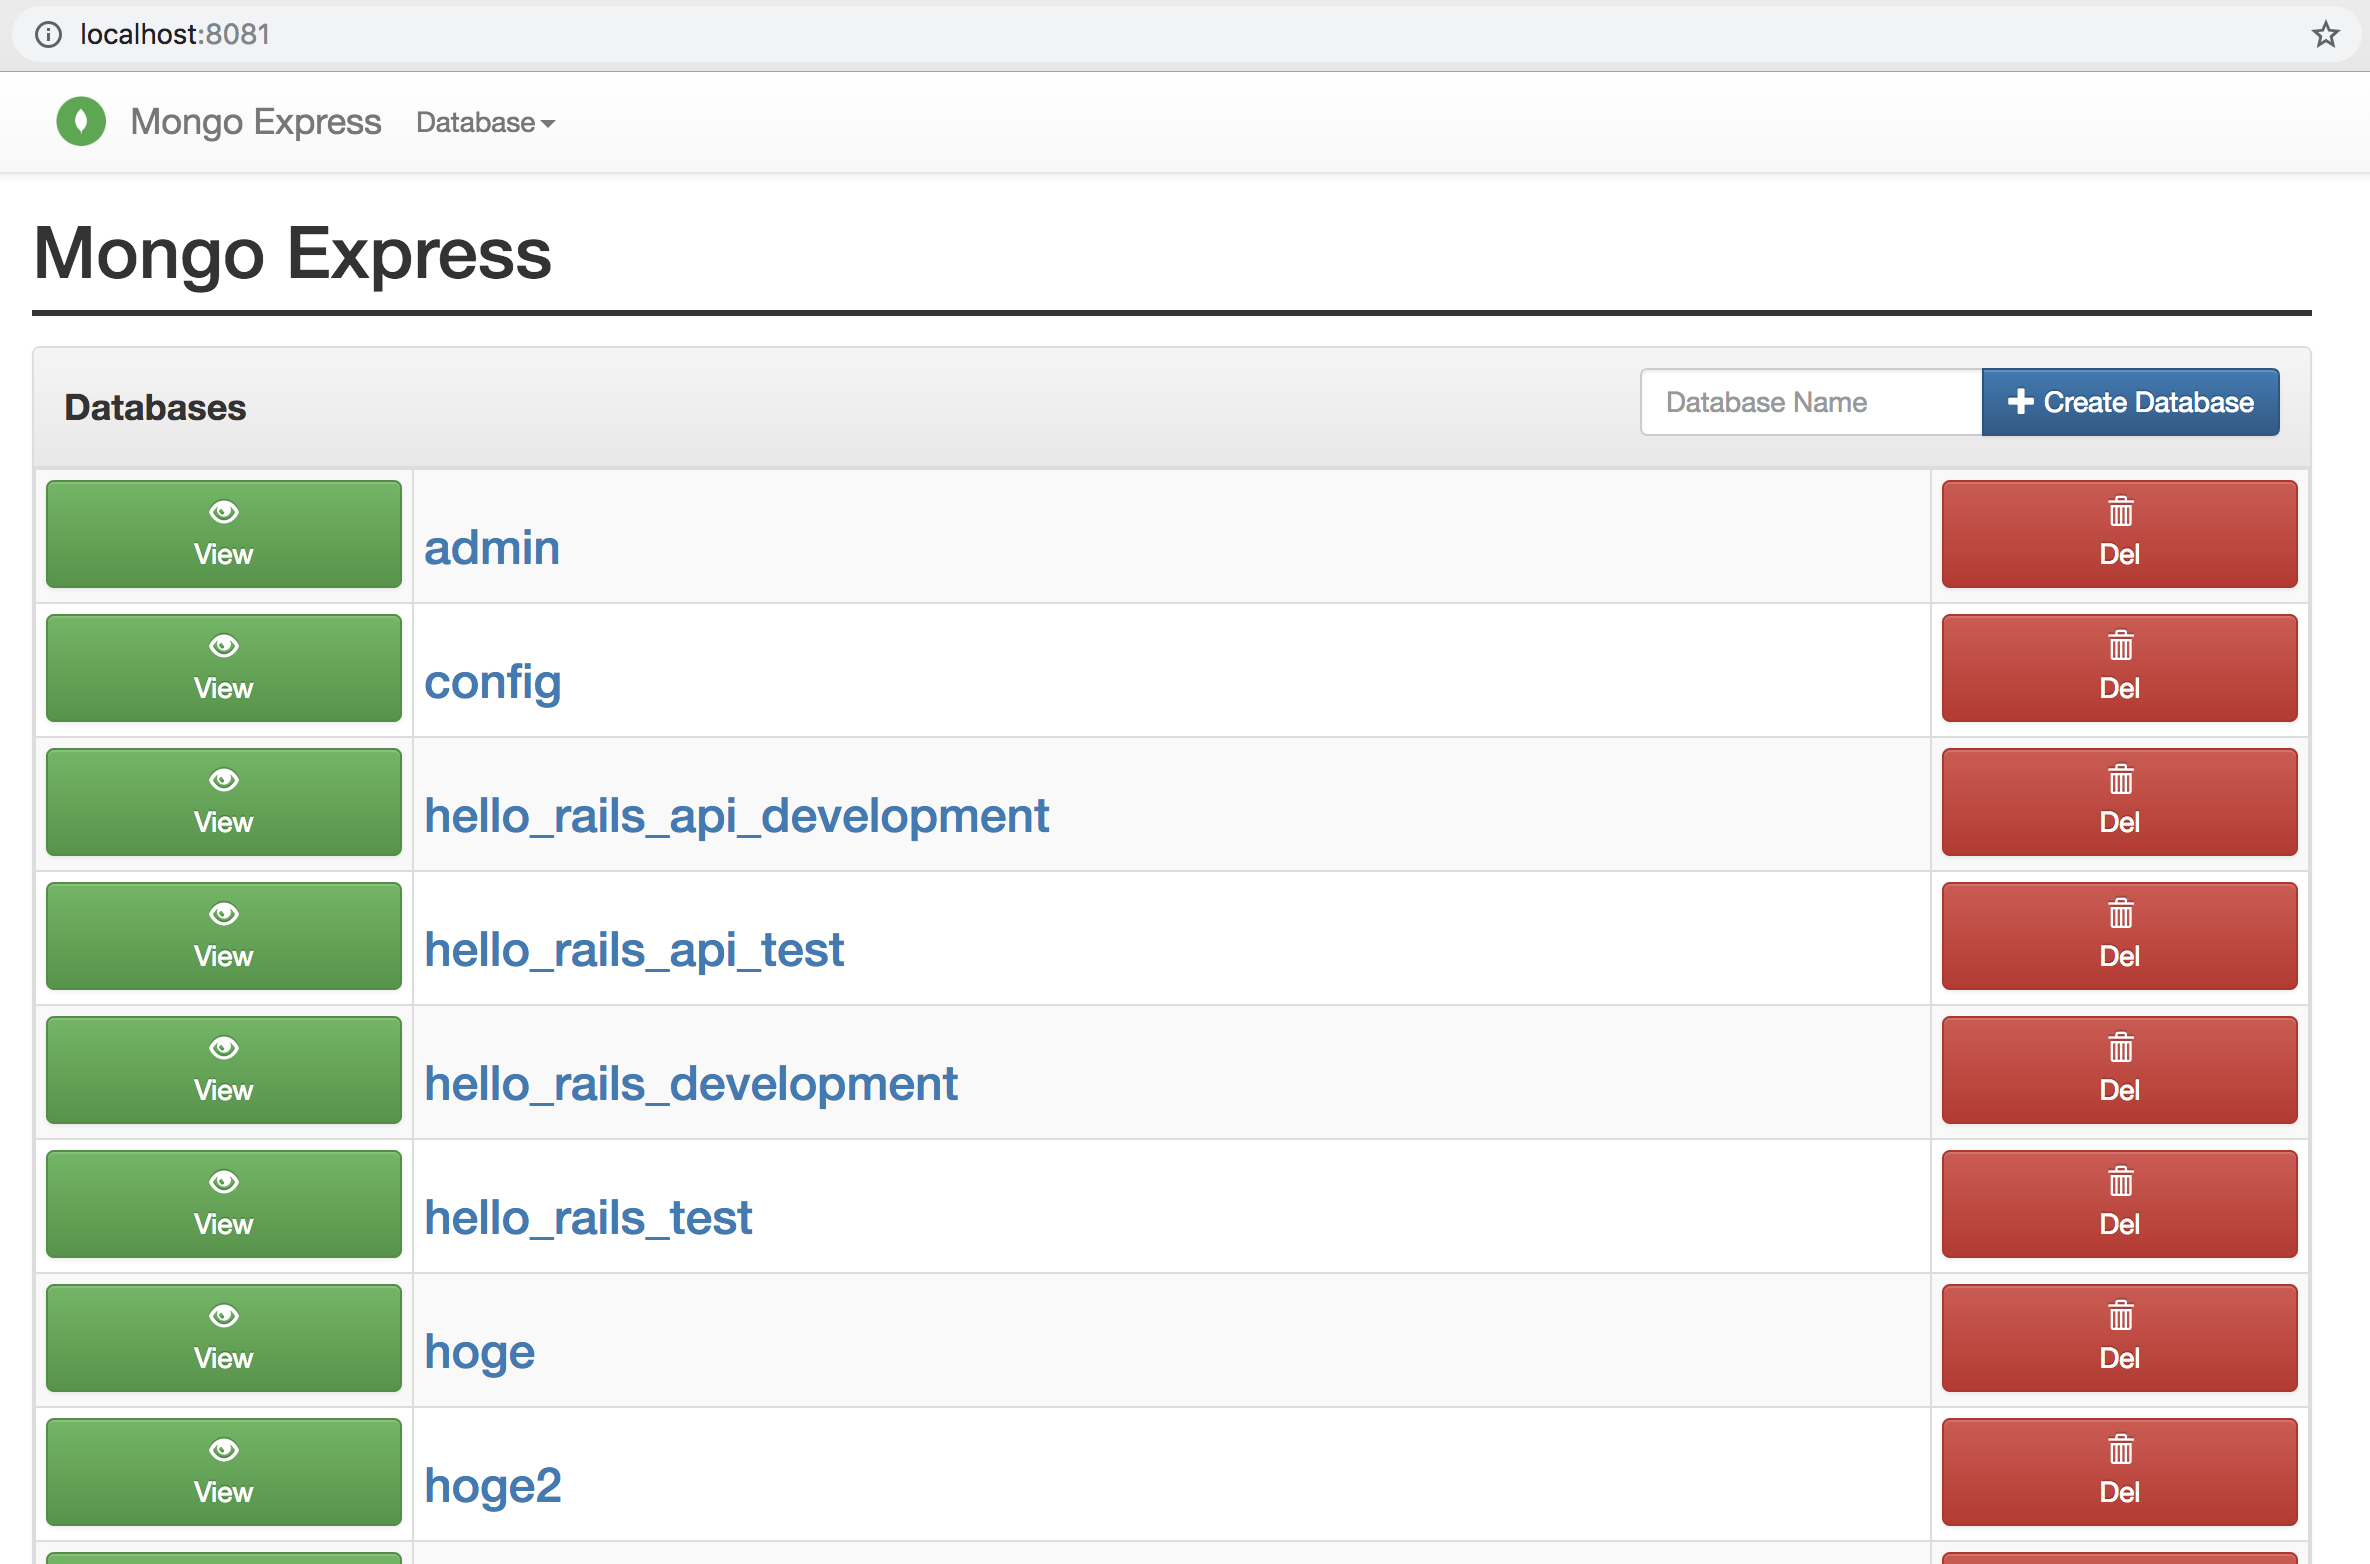Open the hello_rails_api_development name link
The height and width of the screenshot is (1564, 2370).
[736, 817]
